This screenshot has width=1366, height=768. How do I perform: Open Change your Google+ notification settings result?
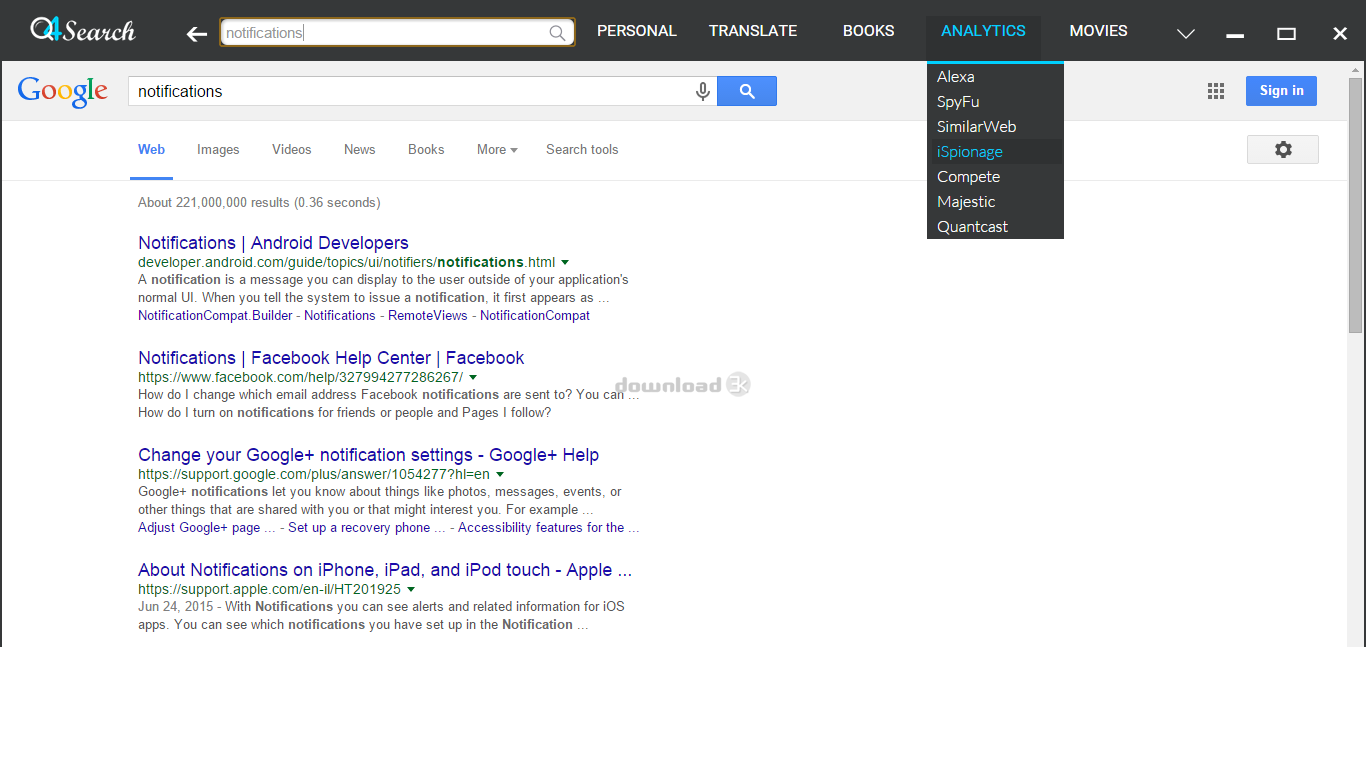[x=368, y=455]
